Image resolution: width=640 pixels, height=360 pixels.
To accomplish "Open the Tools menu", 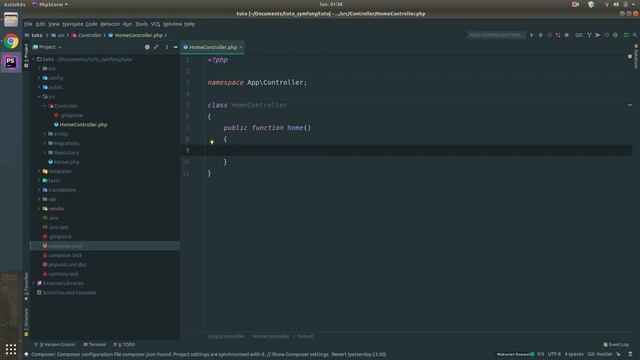I will (x=141, y=24).
